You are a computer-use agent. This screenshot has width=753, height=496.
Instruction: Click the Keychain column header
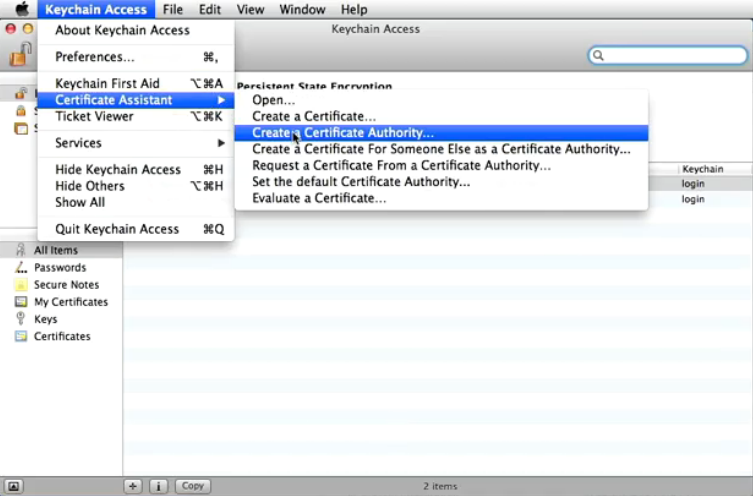pyautogui.click(x=715, y=169)
